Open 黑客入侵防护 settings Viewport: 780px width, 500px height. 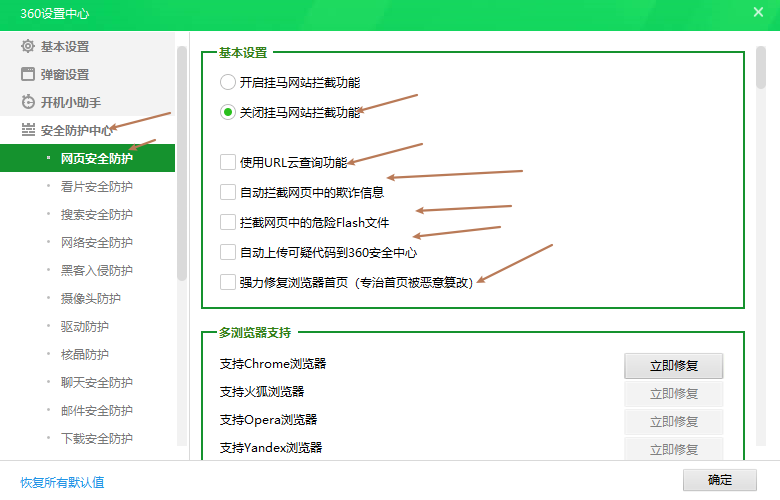point(97,270)
